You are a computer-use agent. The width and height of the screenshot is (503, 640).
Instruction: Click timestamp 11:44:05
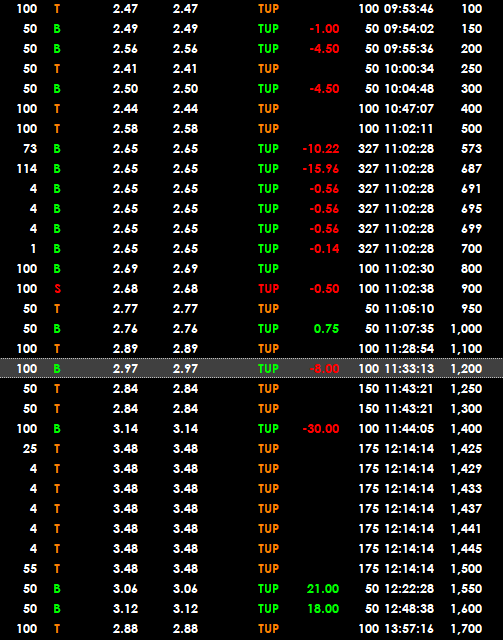click(409, 429)
